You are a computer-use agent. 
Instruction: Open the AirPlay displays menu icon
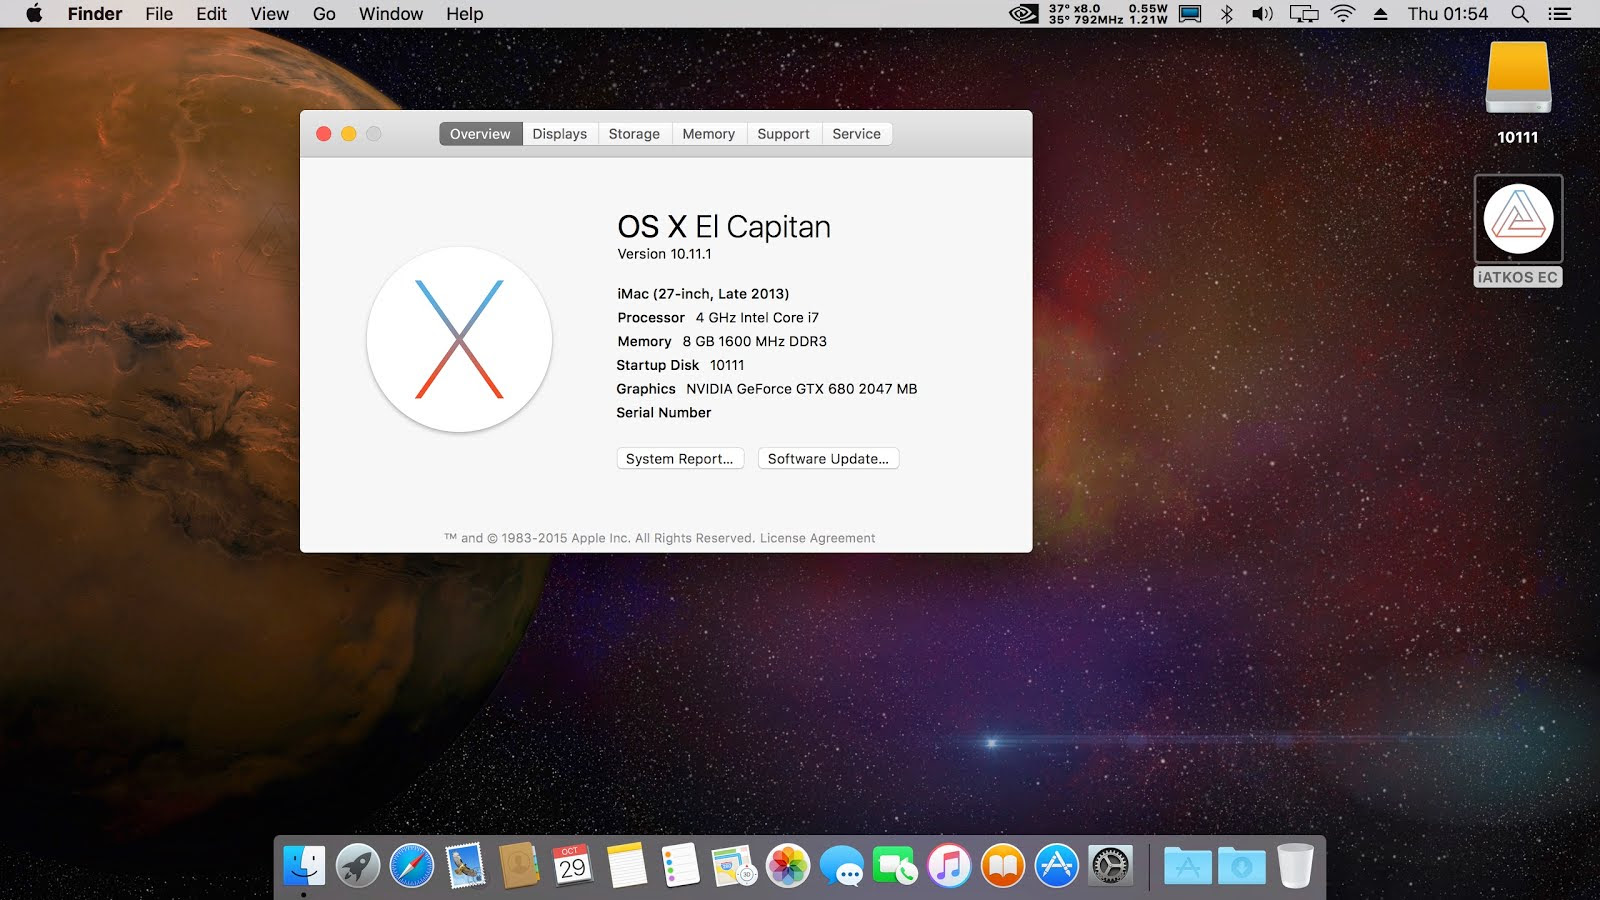[x=1304, y=14]
